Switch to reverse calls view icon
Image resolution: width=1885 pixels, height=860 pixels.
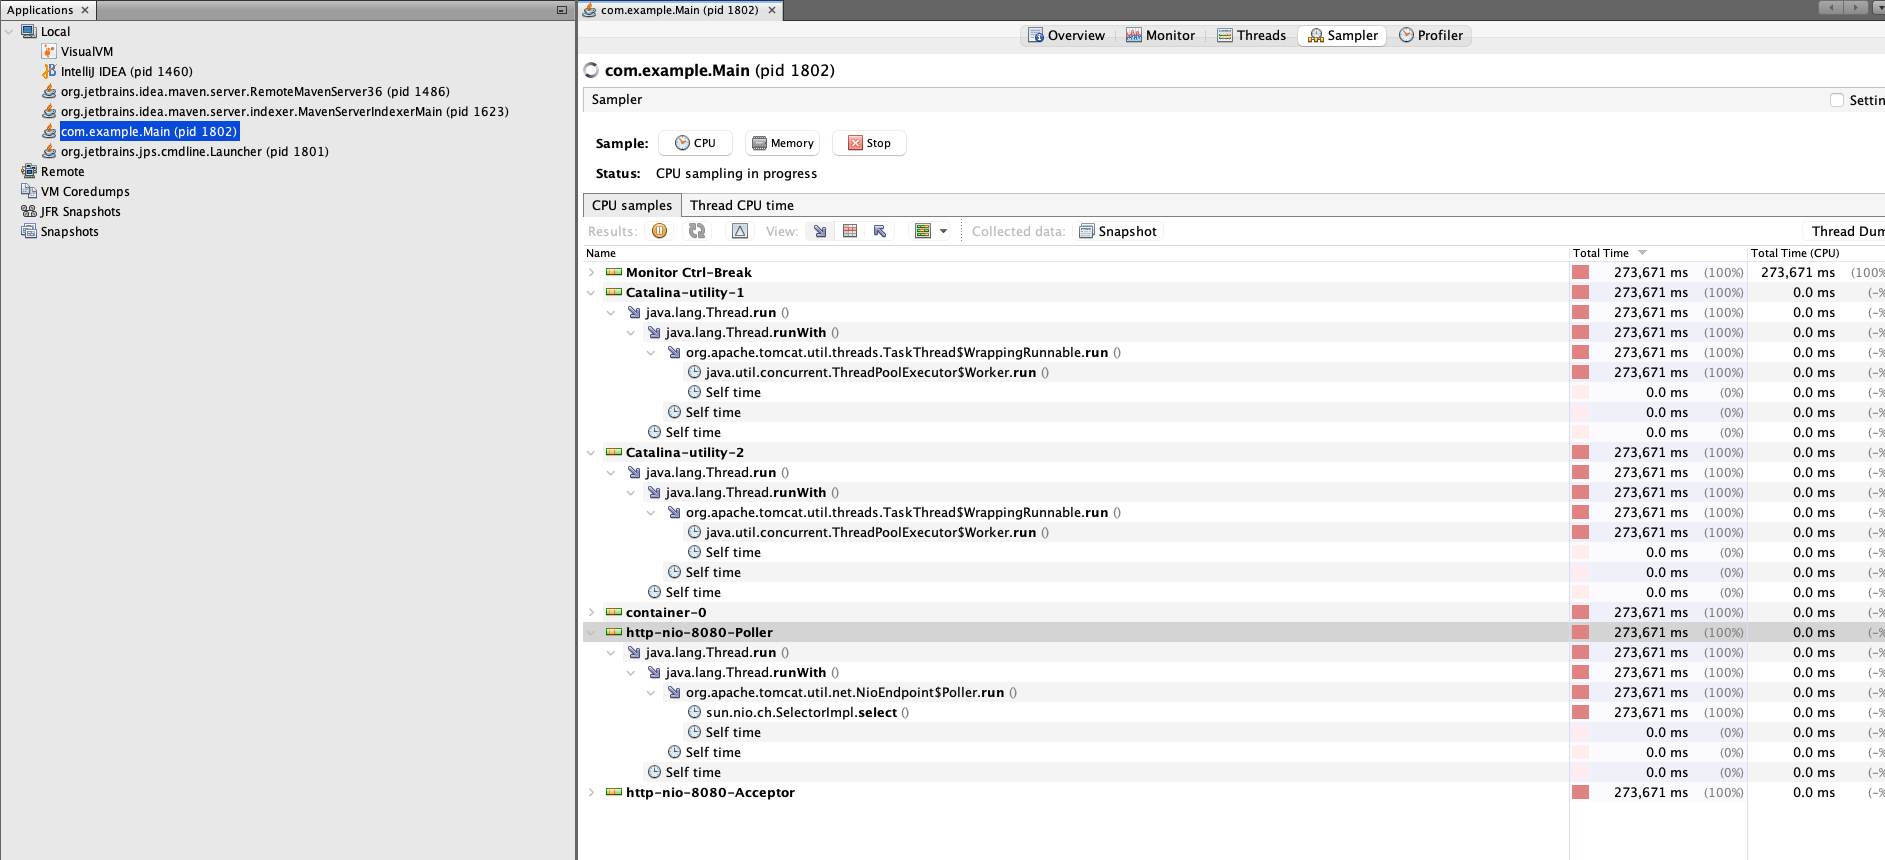(x=880, y=231)
